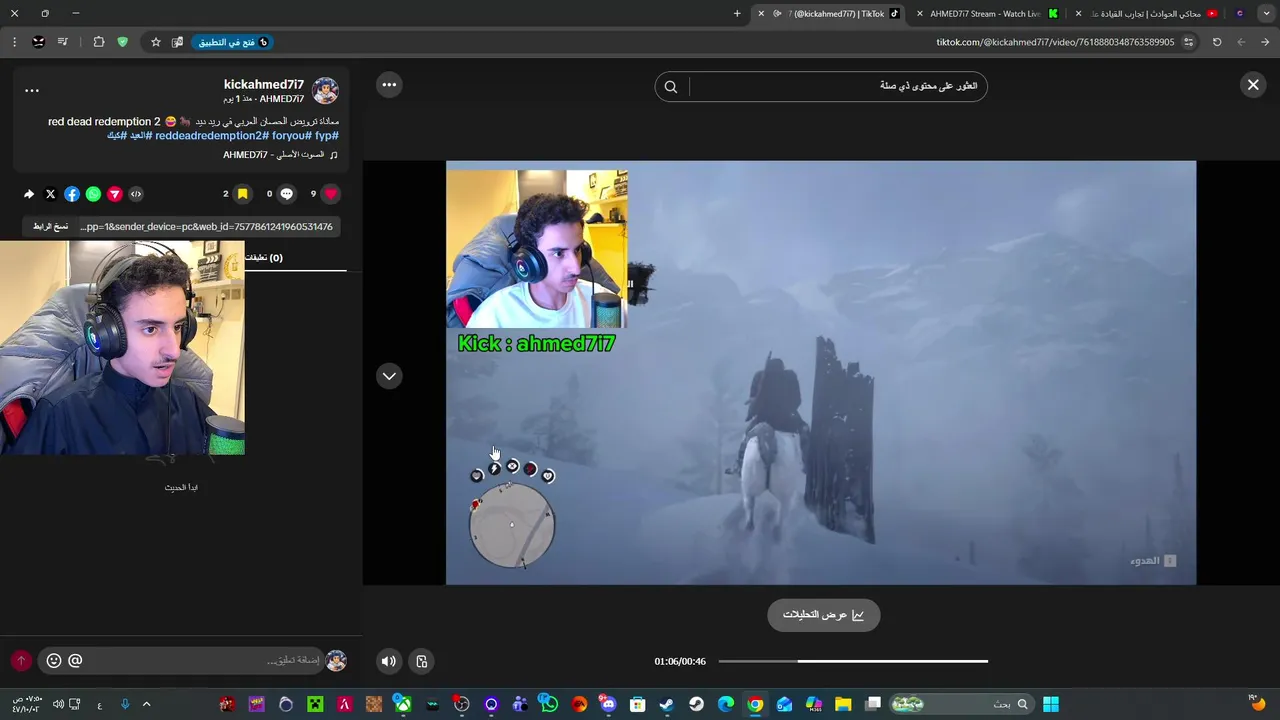Viewport: 1280px width, 720px height.
Task: Click kickahmed7i7 profile avatar
Action: [x=325, y=91]
